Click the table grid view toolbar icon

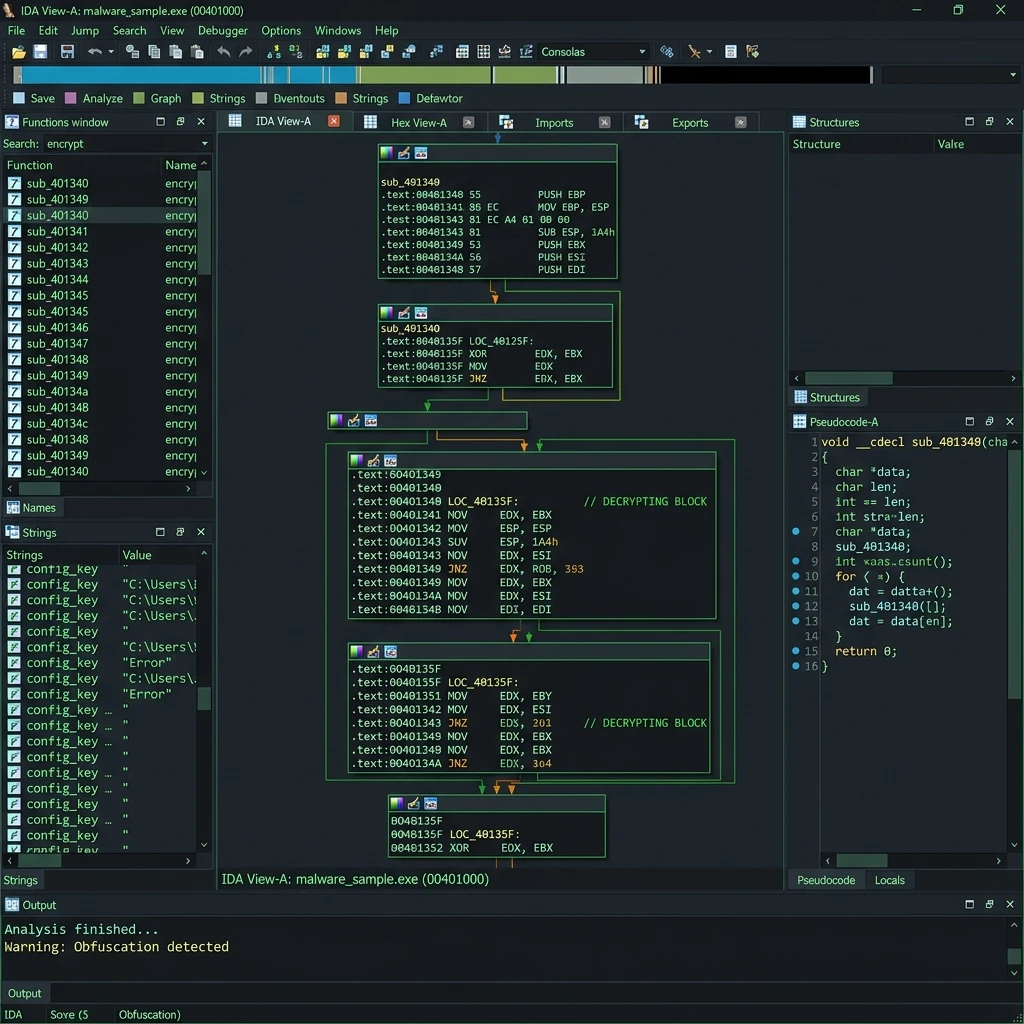484,52
